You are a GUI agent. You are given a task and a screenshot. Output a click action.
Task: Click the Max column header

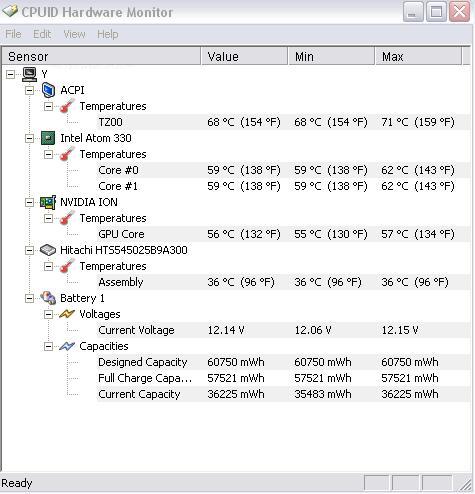pos(418,56)
